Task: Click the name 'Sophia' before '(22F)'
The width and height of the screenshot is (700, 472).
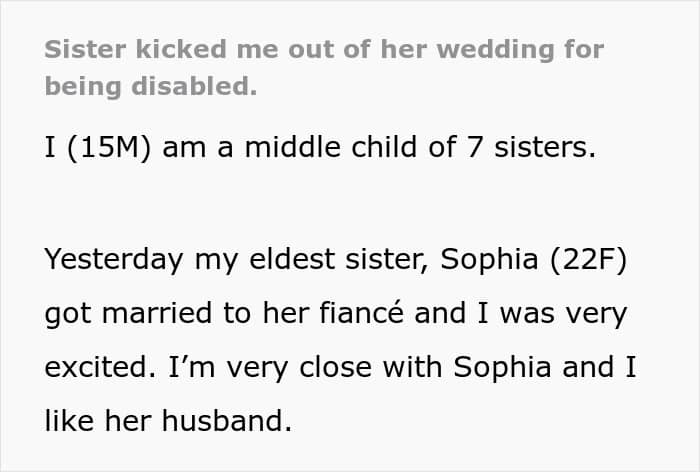Action: (x=489, y=259)
